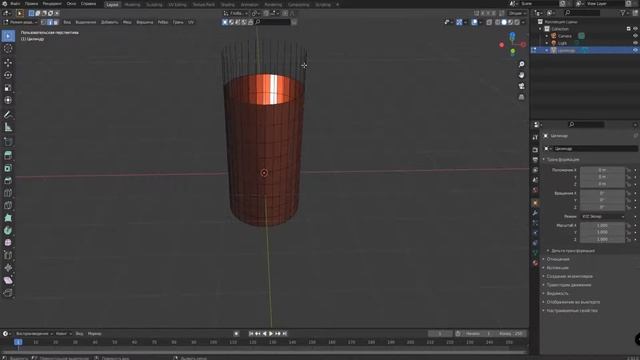Hide Camera with its eye icon
Screen dimensions: 640x360
click(x=635, y=36)
